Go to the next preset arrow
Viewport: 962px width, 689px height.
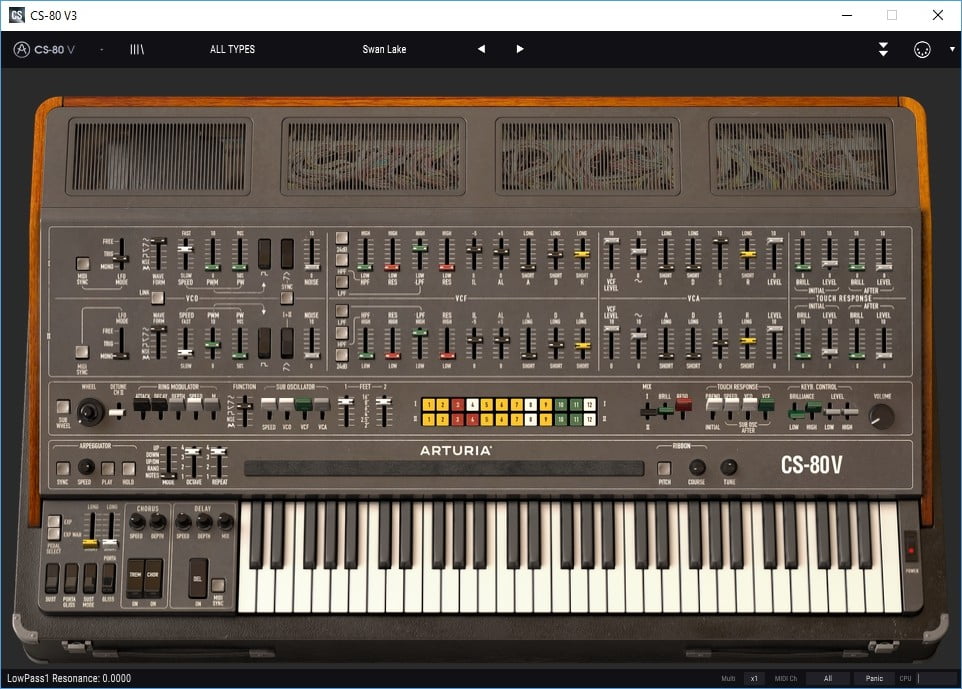(x=520, y=49)
